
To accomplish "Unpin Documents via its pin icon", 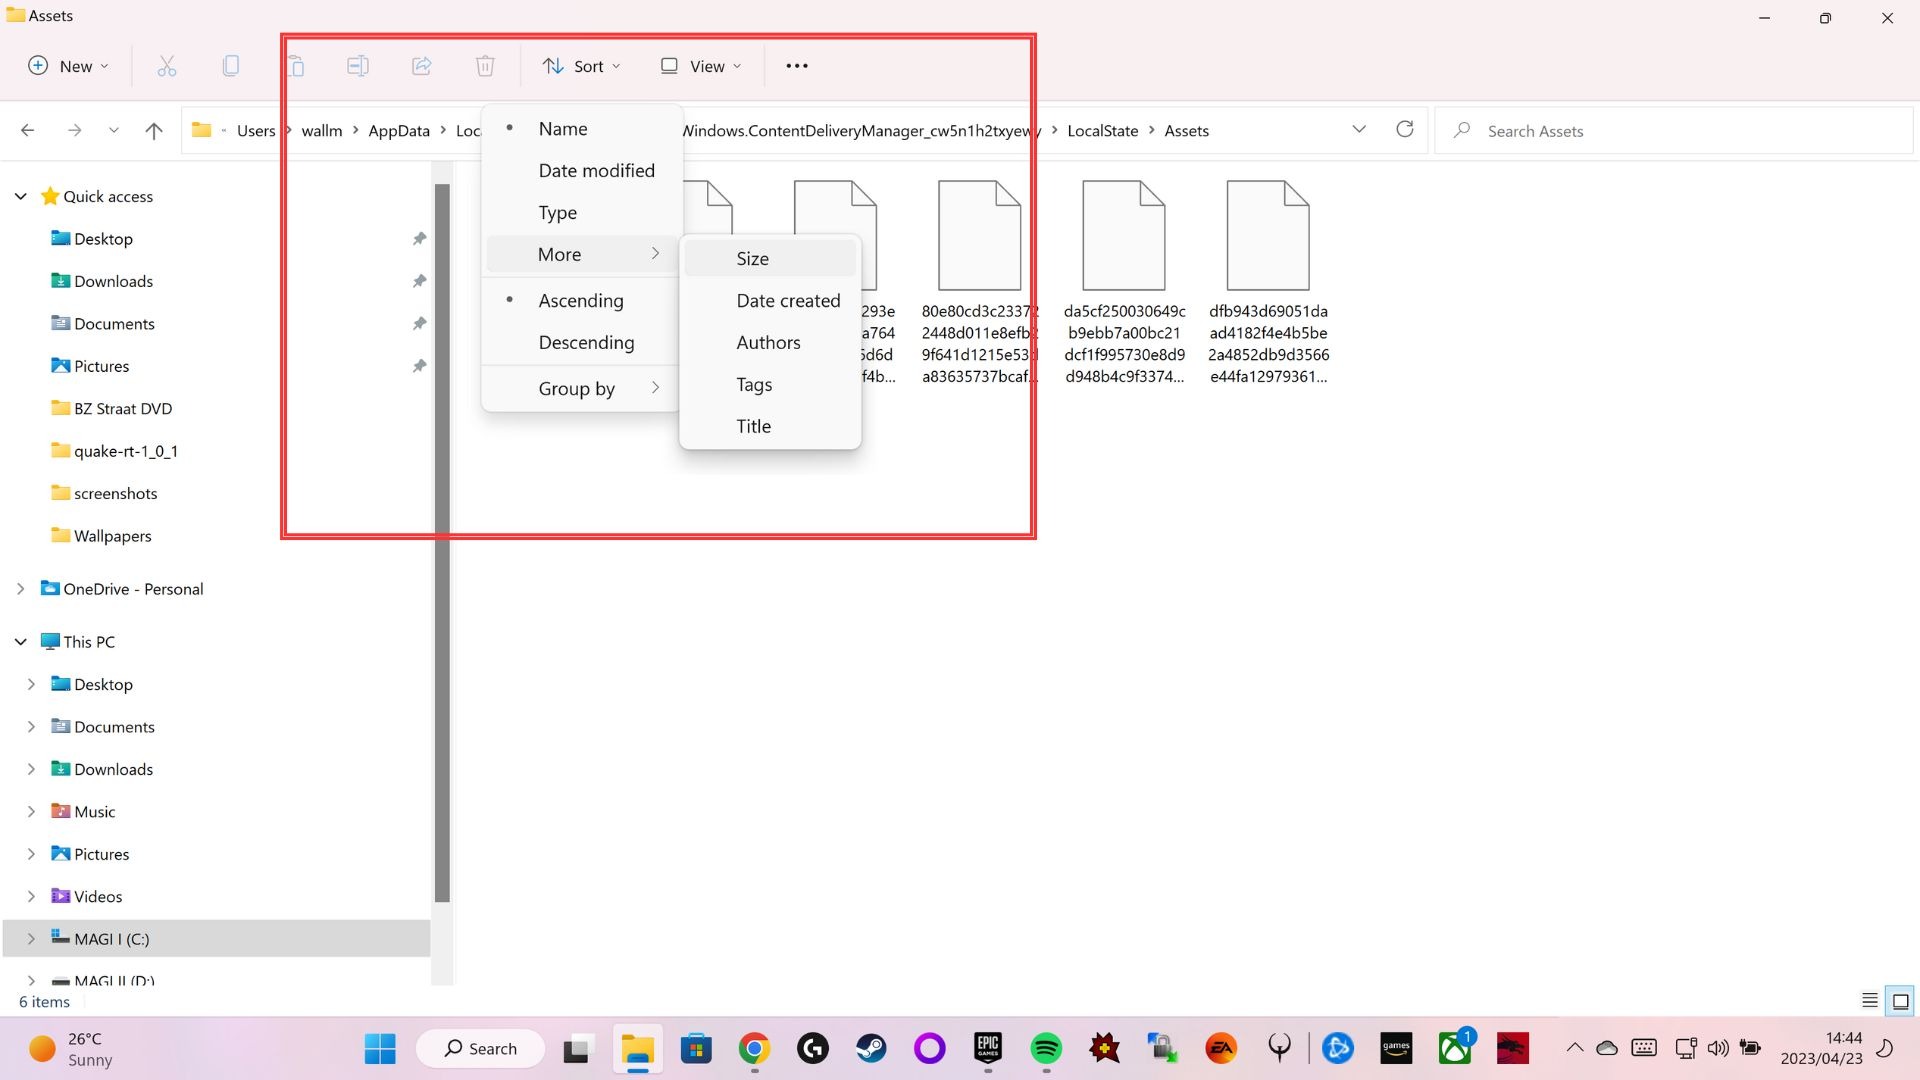I will 420,323.
